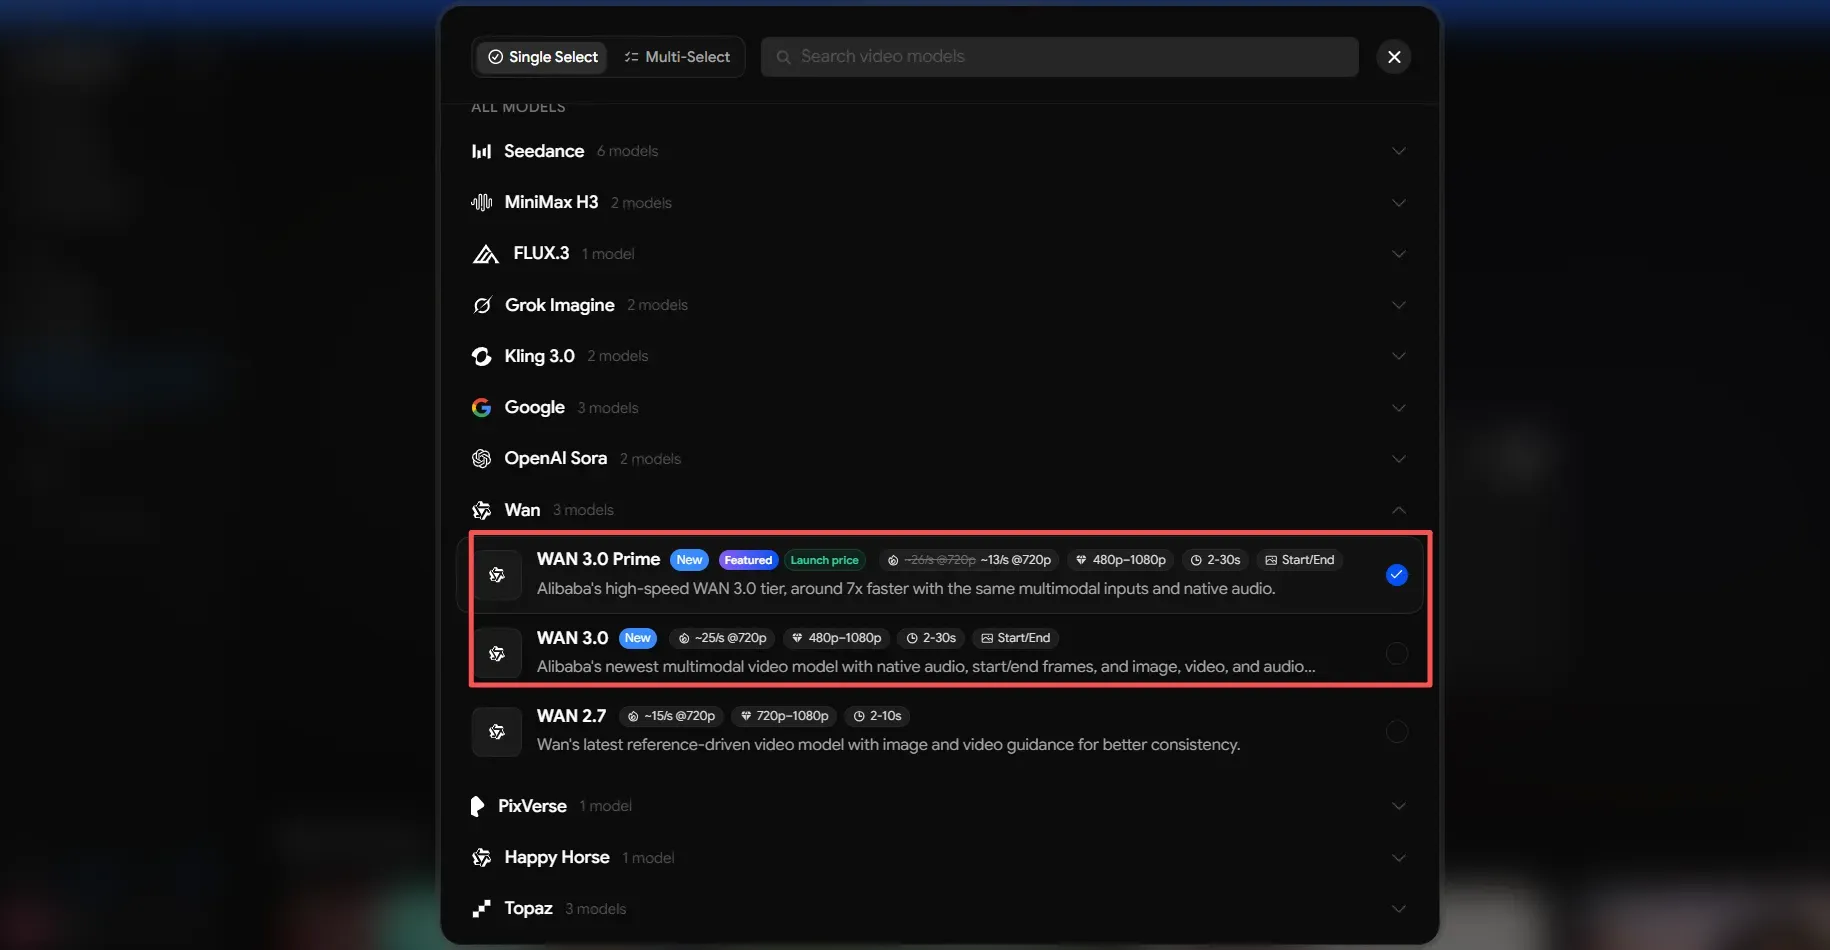Close the model picker dialog
Screen dimensions: 1830x950
(1394, 57)
